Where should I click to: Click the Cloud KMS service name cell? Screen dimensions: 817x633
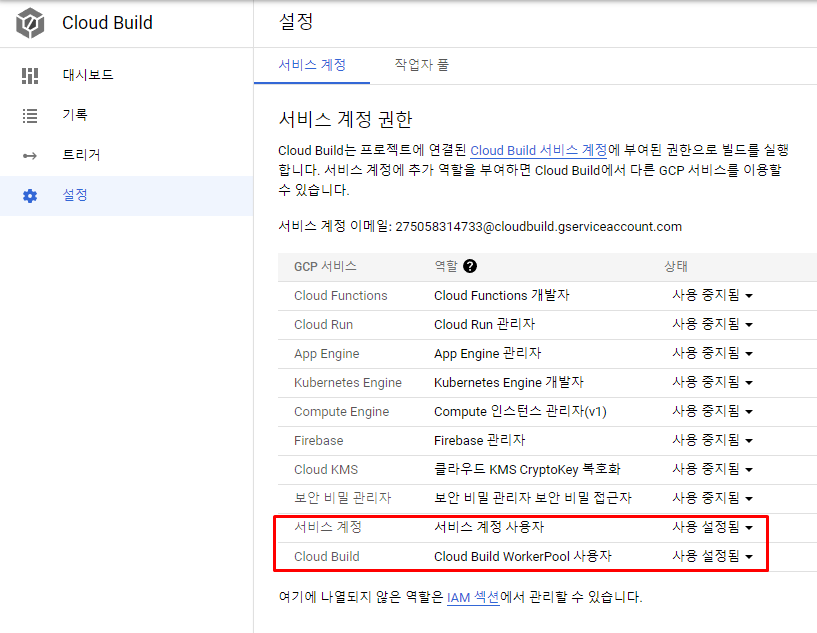(326, 470)
